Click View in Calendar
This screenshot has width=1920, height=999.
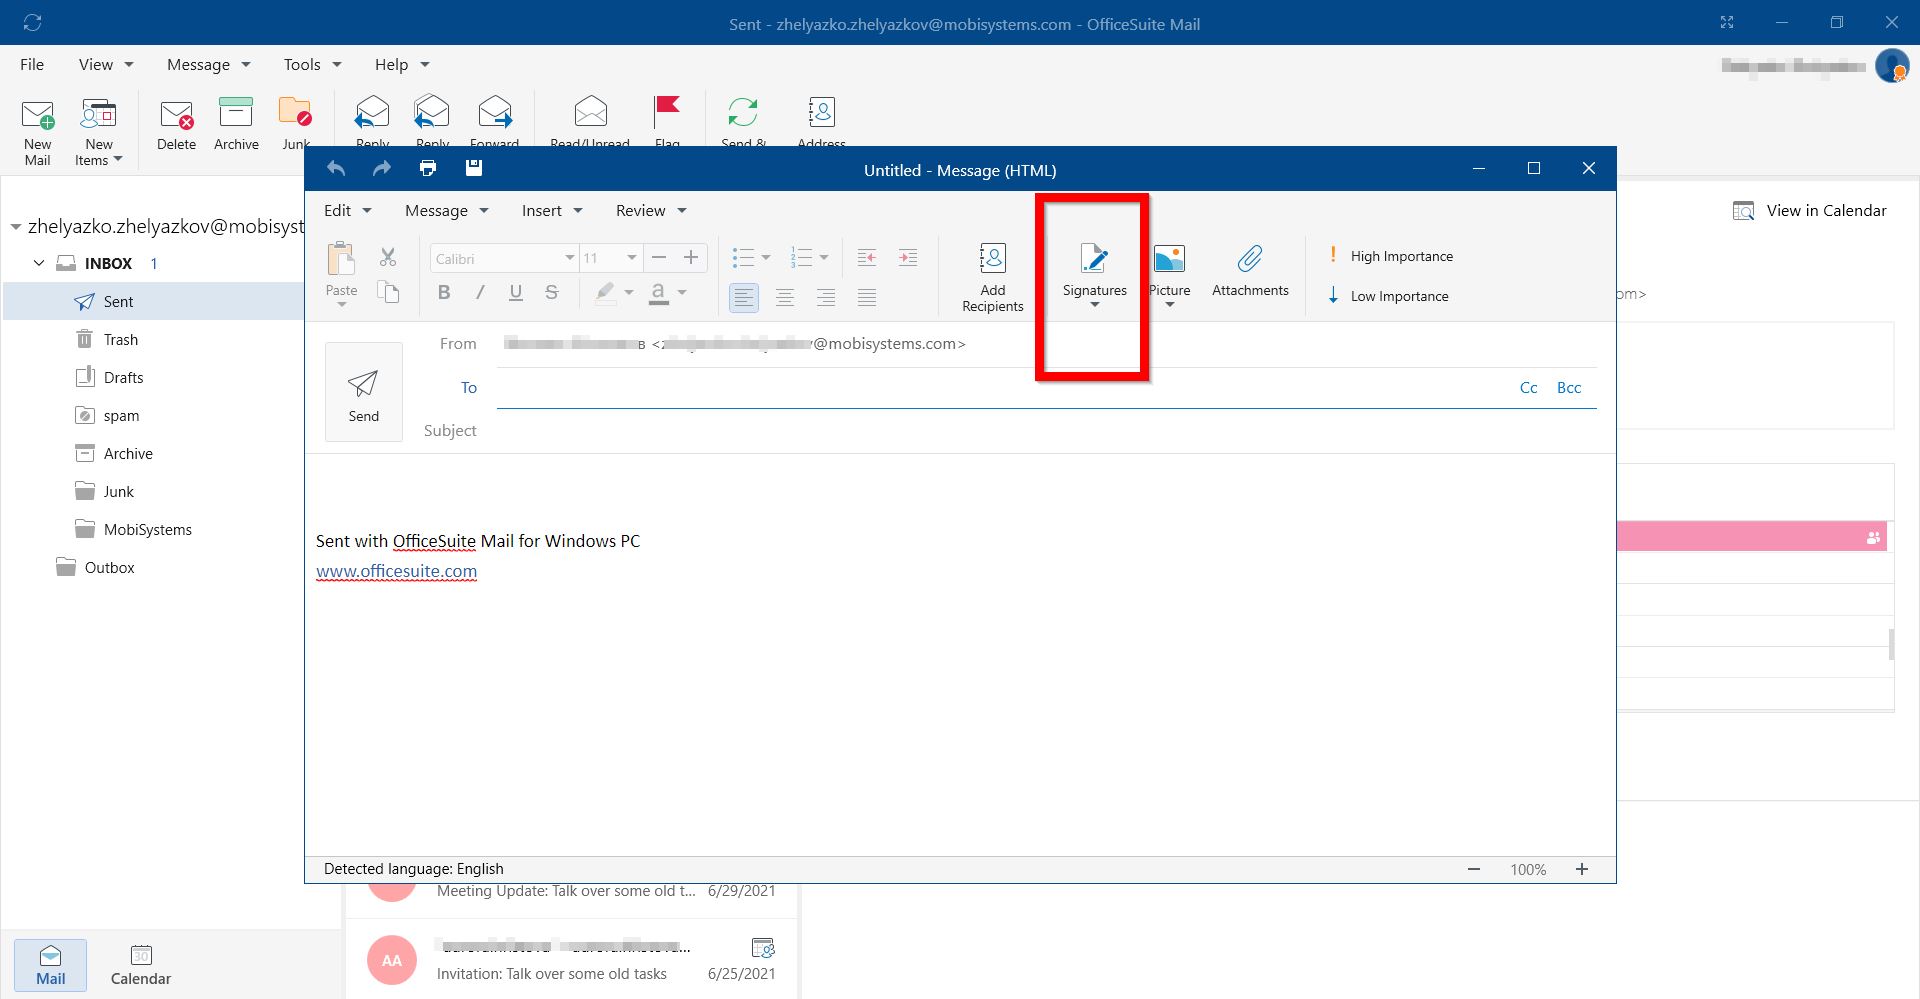tap(1810, 210)
